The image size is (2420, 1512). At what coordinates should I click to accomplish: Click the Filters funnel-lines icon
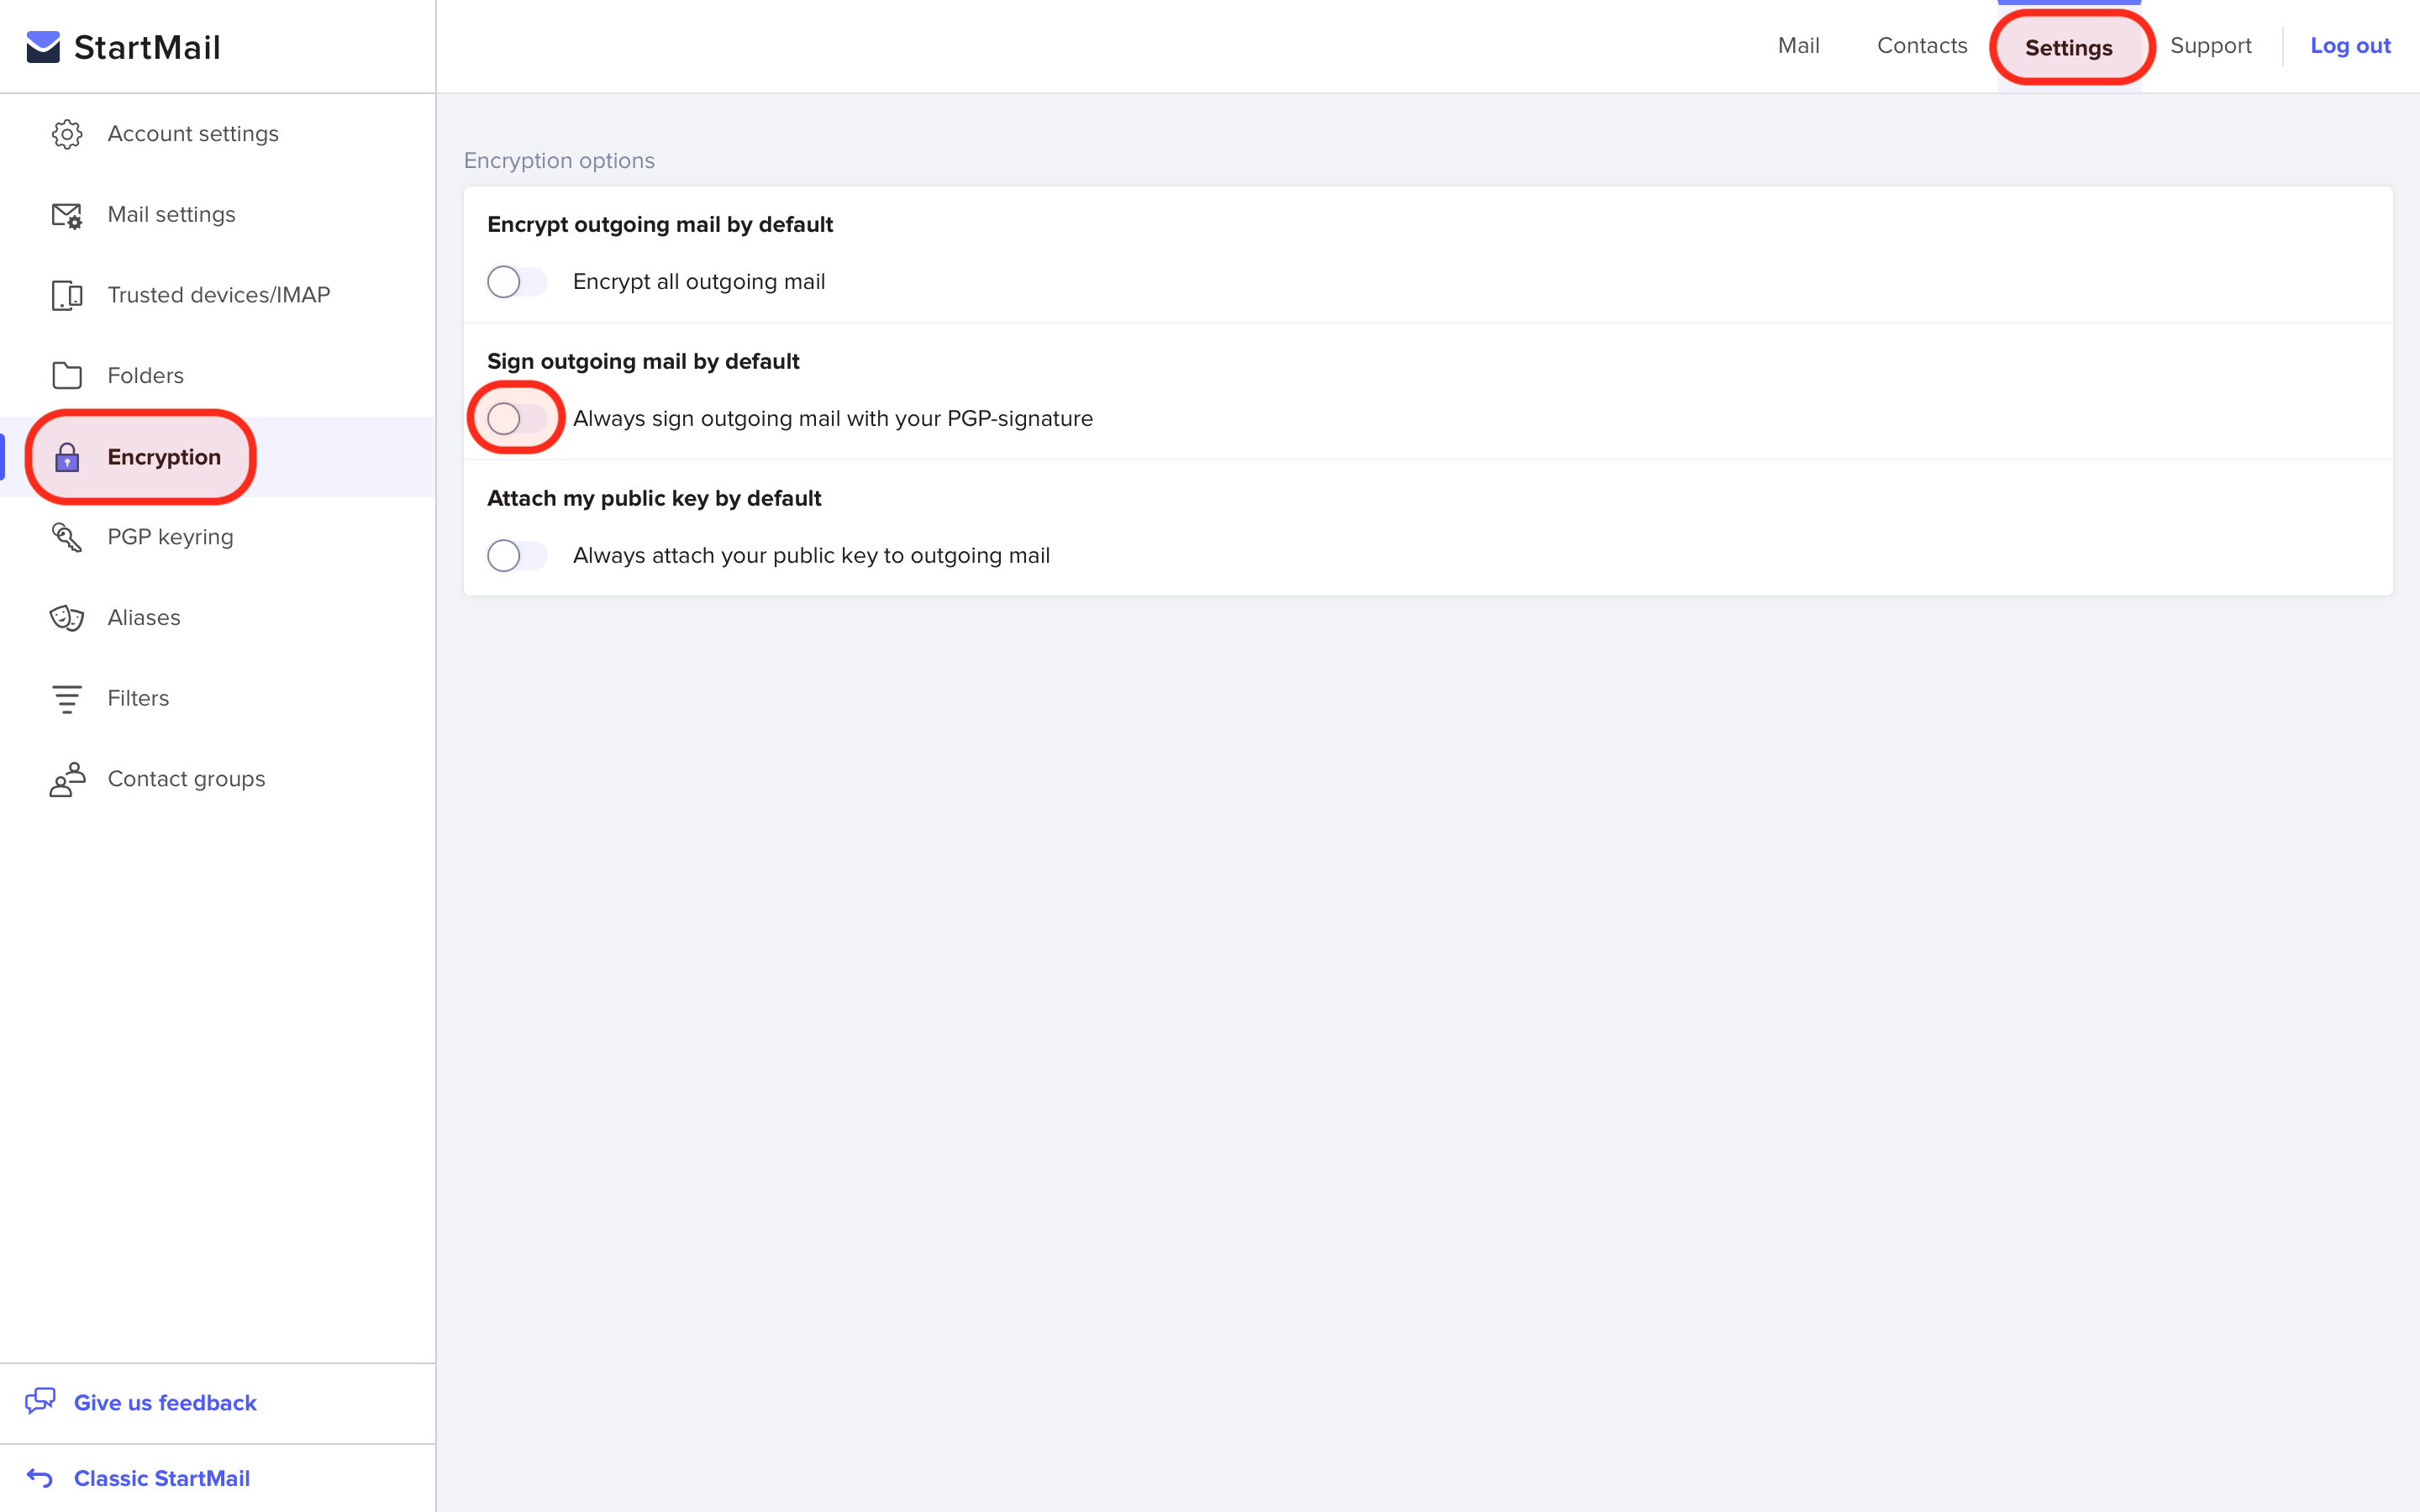(67, 698)
